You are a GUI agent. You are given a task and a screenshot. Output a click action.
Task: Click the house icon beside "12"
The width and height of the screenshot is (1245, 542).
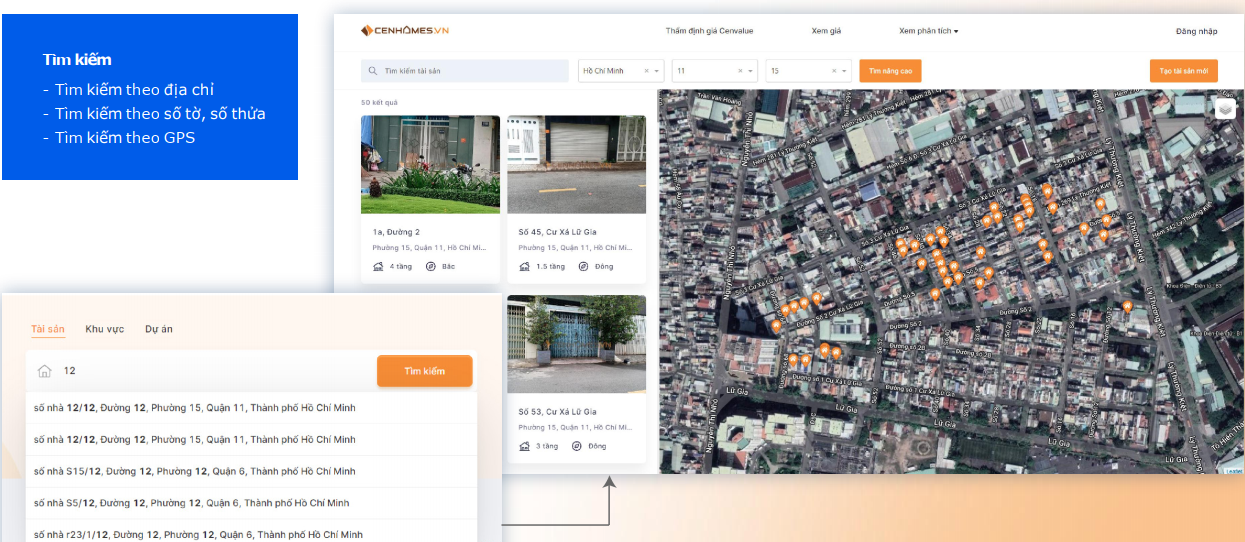point(44,371)
